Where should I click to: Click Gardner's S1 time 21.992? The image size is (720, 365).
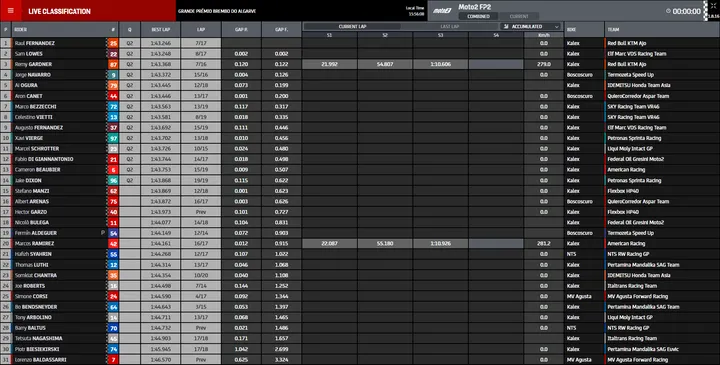pyautogui.click(x=329, y=64)
